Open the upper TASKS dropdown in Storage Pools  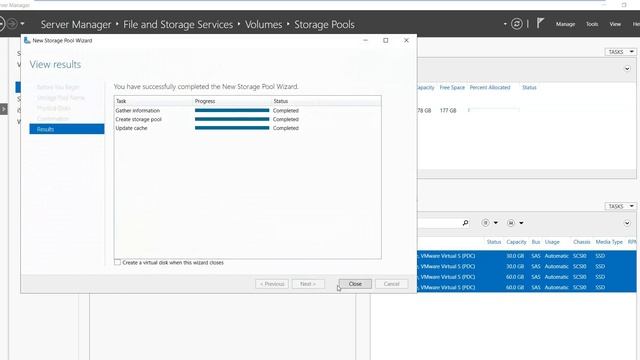point(620,52)
